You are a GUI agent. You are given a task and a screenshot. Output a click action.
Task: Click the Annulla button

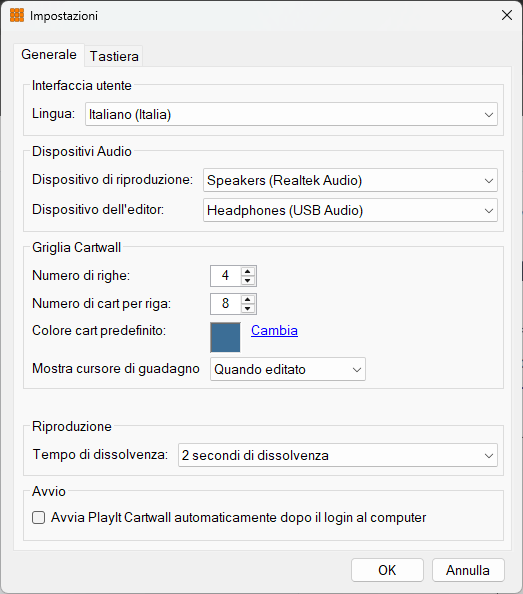(x=468, y=570)
